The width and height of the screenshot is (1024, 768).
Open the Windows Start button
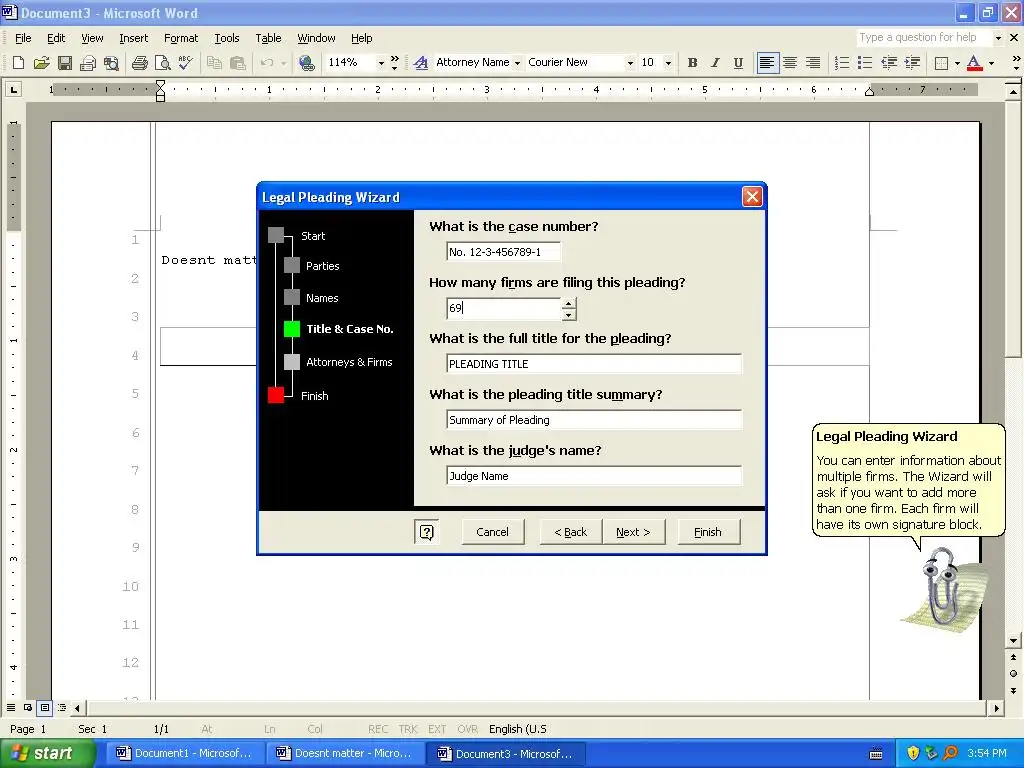pyautogui.click(x=48, y=753)
